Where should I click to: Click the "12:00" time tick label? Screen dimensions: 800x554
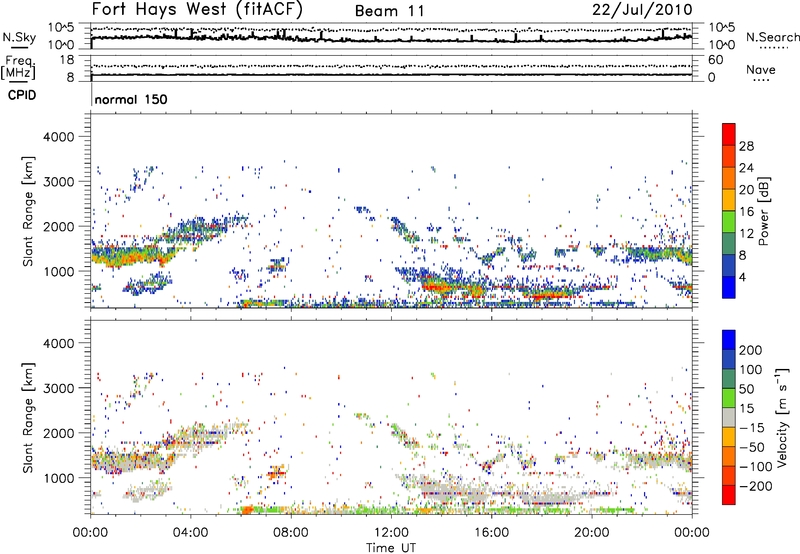tap(391, 533)
